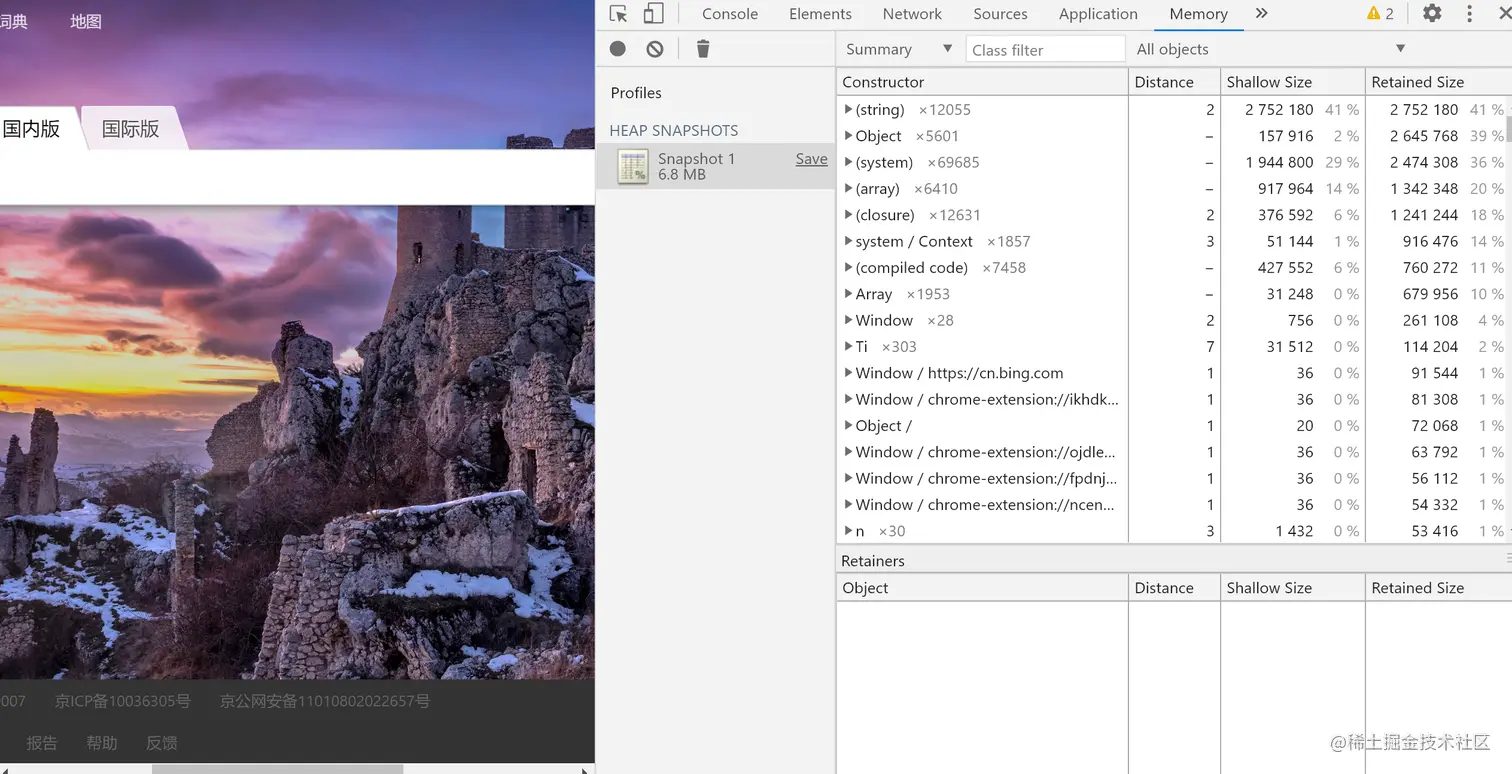Expand the Array ×1953 row

tap(848, 294)
